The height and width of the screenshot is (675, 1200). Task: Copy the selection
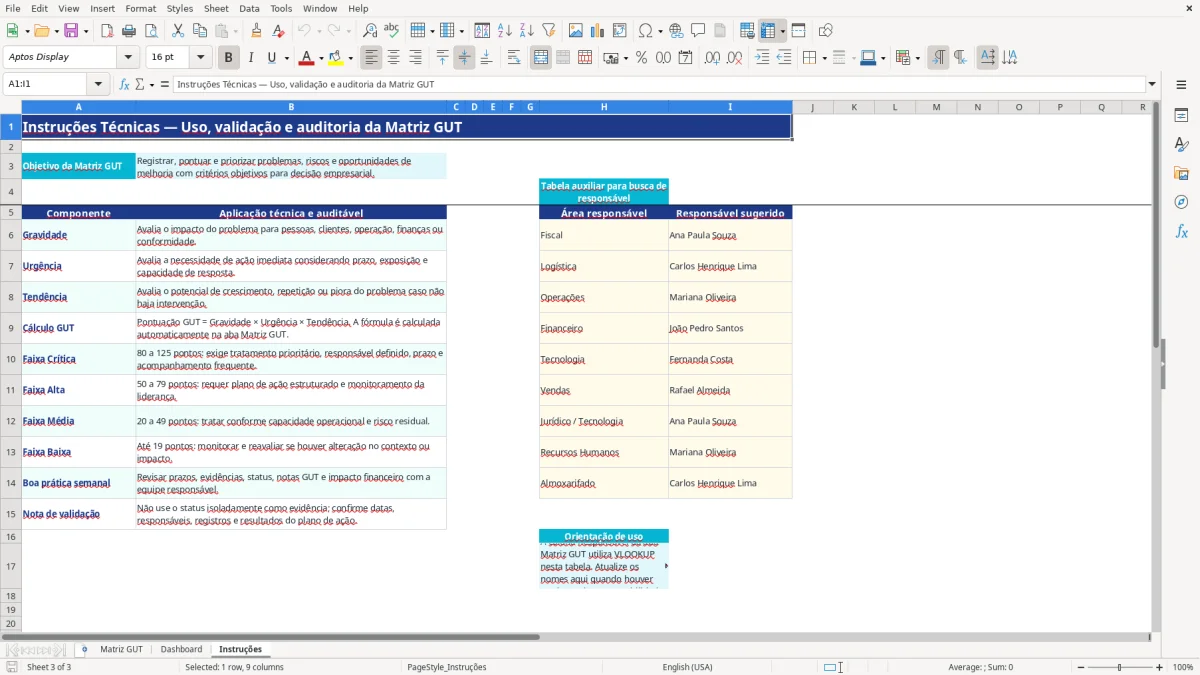(x=200, y=31)
